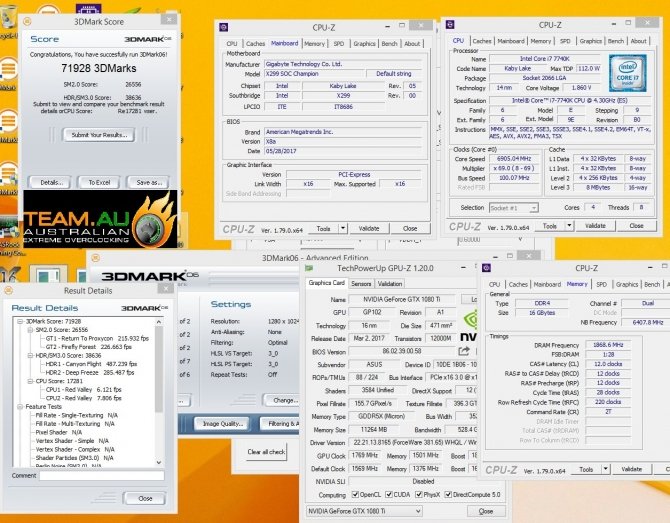Click 3DMark Score window title icon

[27, 21]
